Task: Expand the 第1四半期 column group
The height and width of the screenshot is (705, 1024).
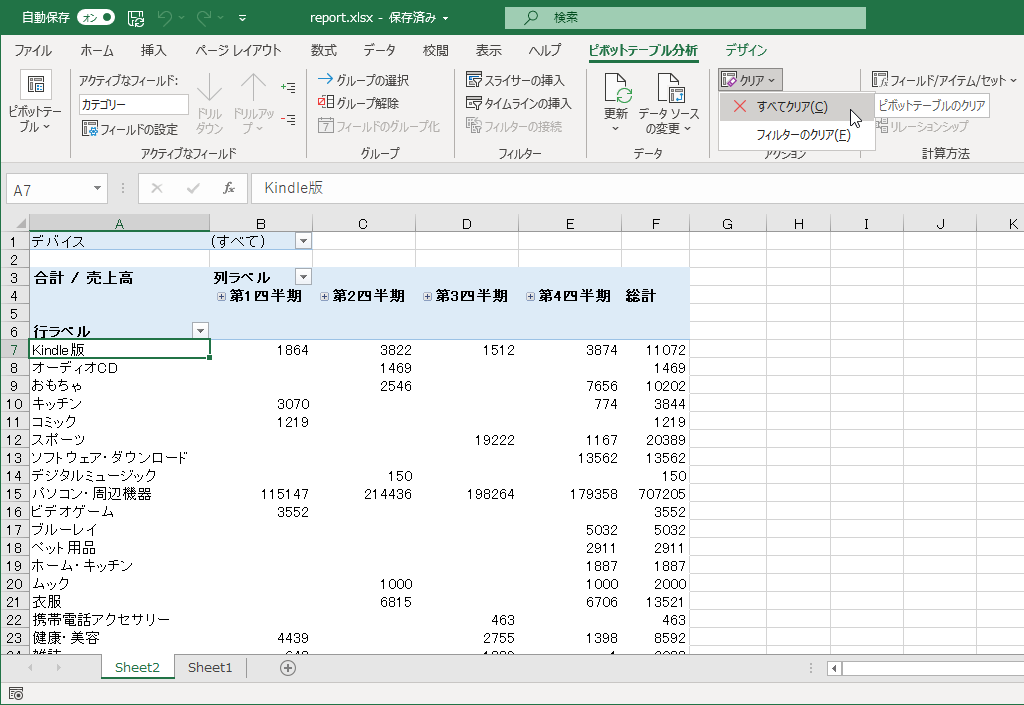Action: [221, 296]
